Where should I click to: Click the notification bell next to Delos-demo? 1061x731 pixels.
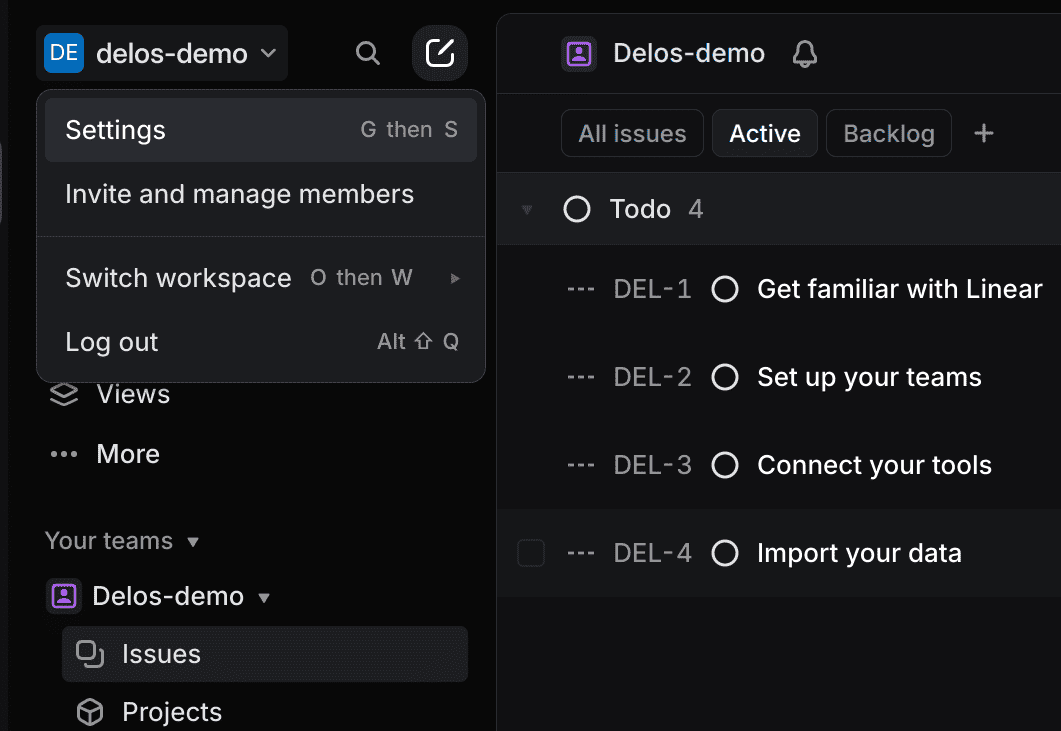coord(805,53)
